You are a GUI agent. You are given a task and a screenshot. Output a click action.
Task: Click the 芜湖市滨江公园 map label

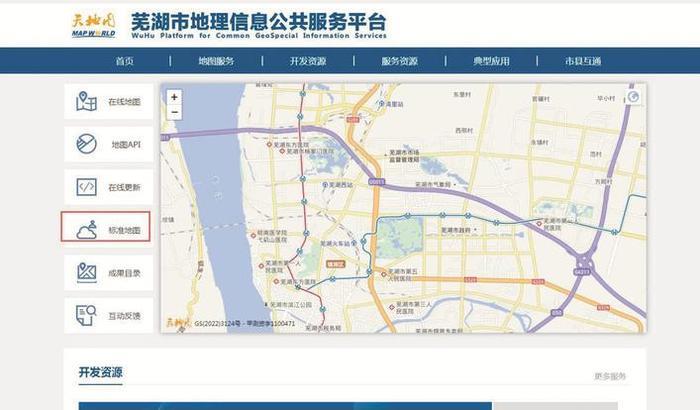[291, 305]
